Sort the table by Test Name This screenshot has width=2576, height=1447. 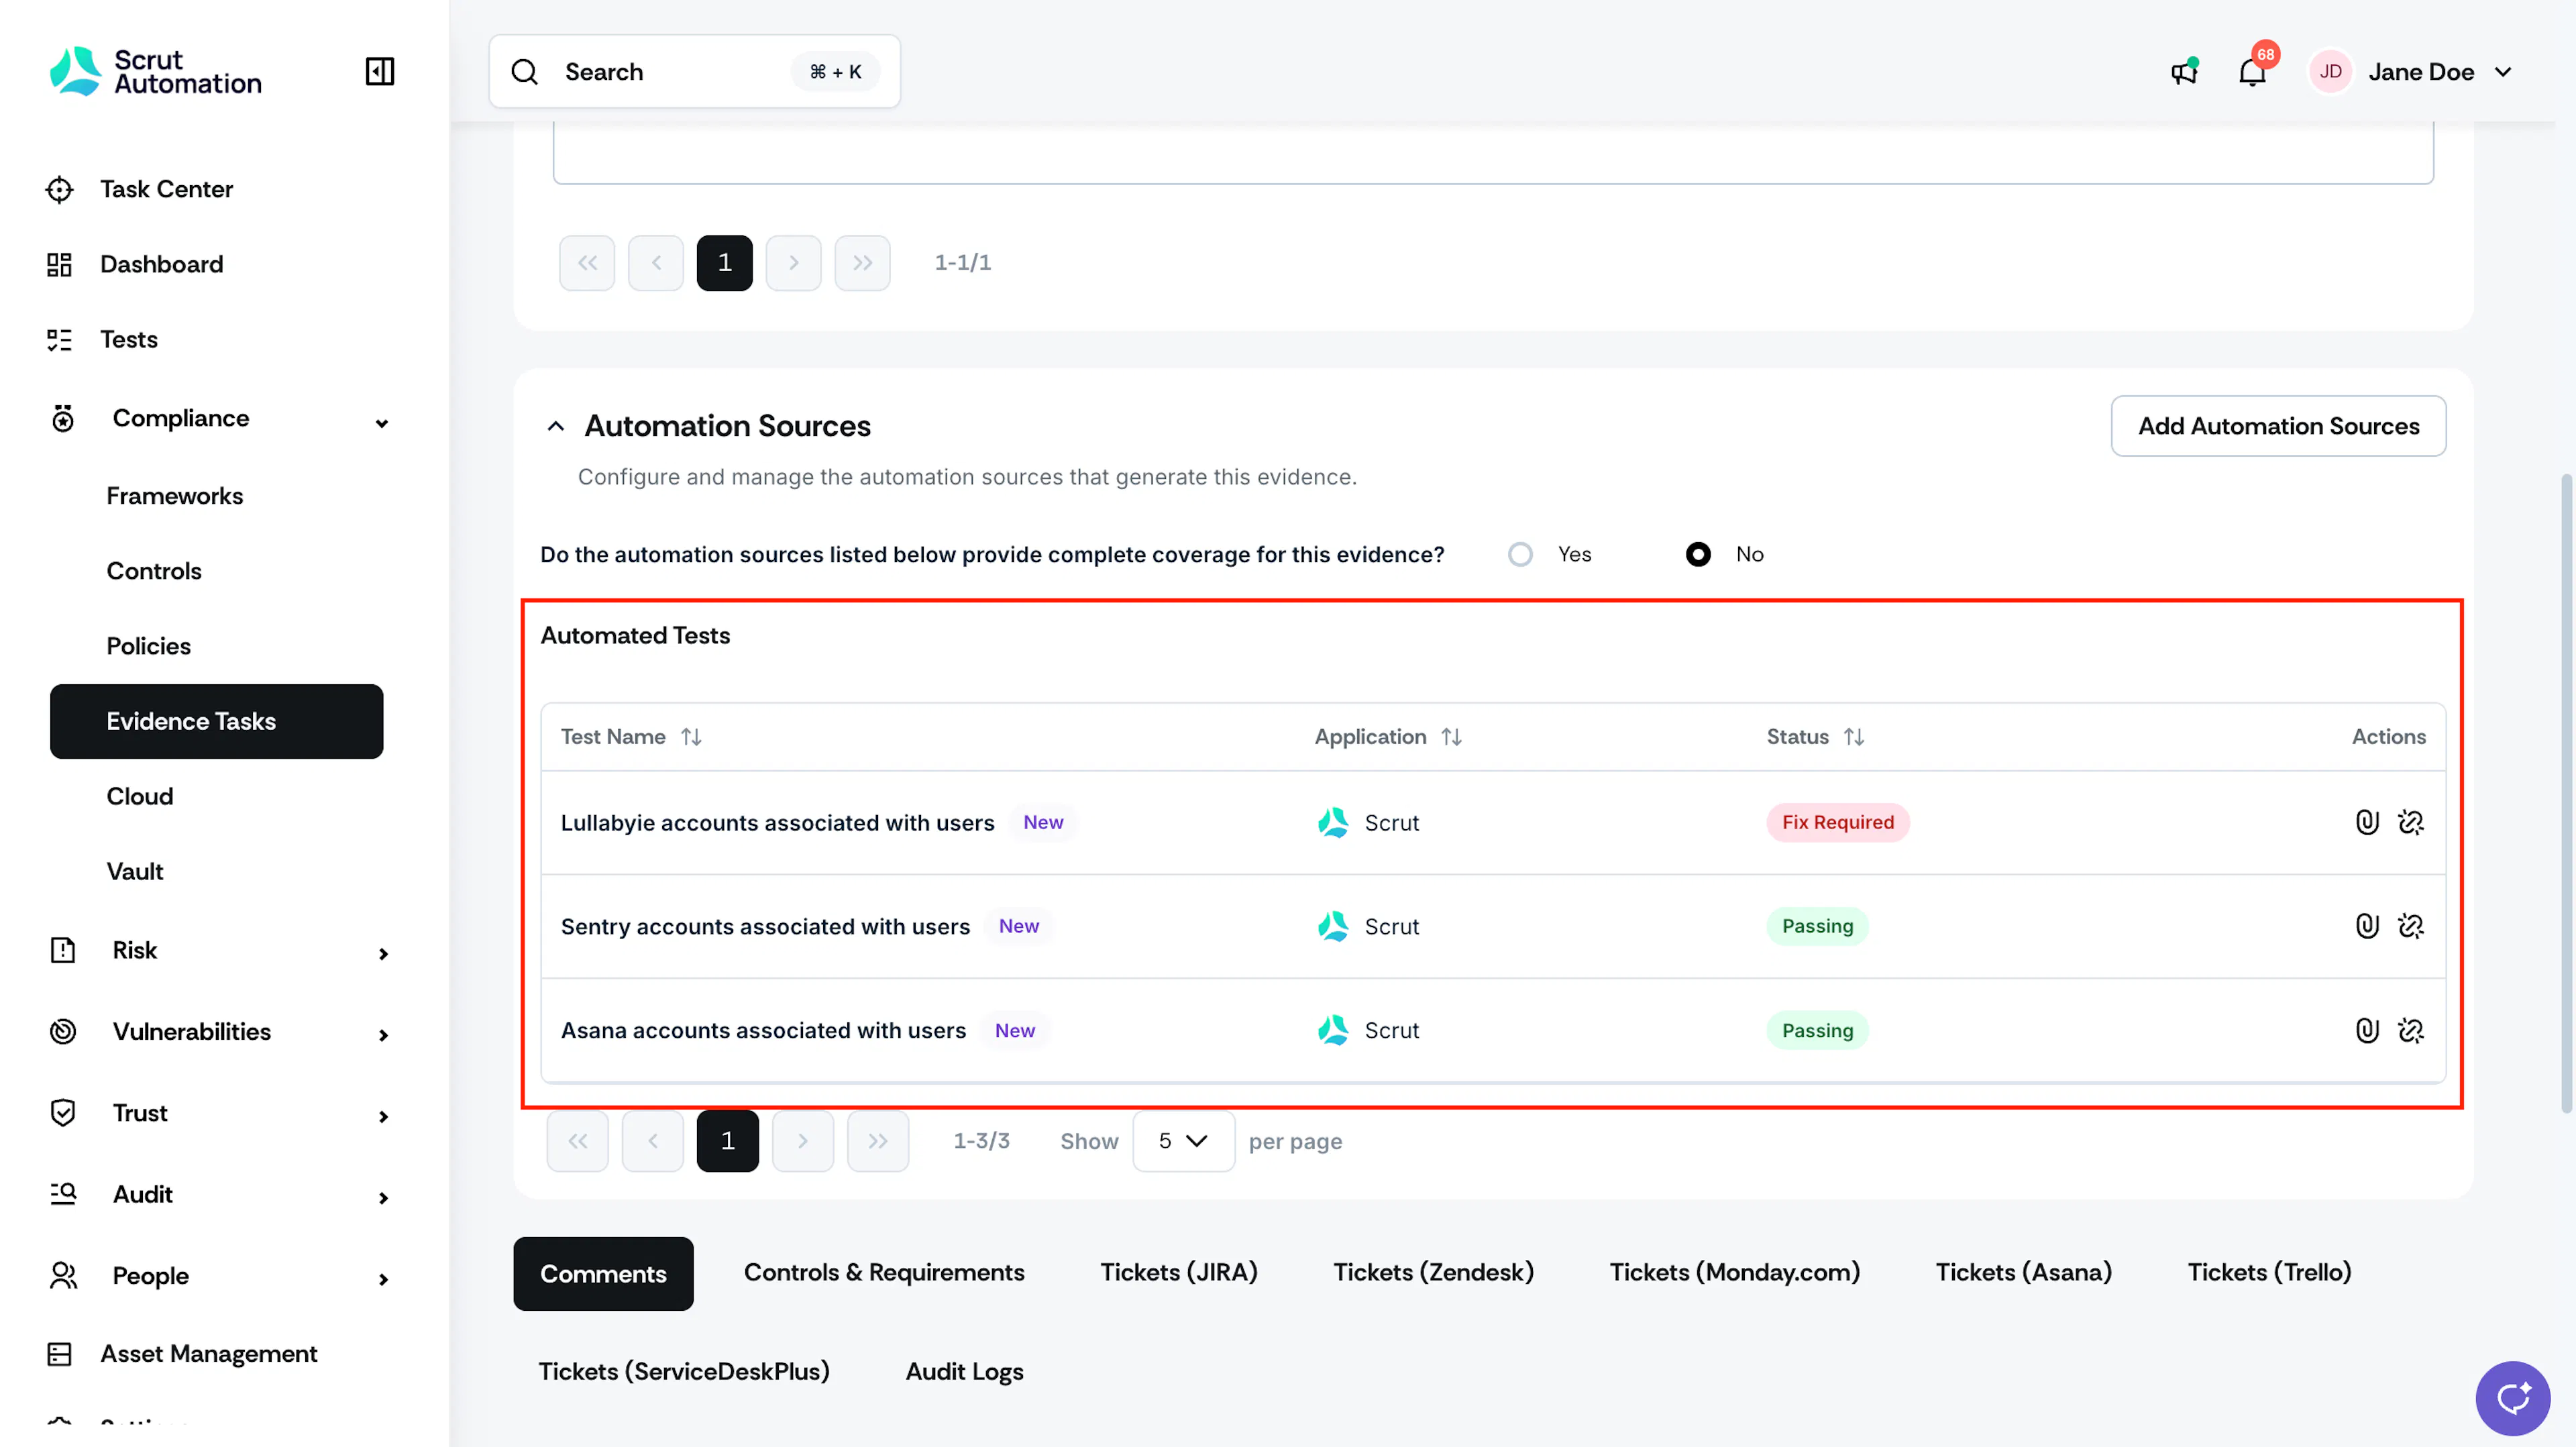[x=691, y=737]
